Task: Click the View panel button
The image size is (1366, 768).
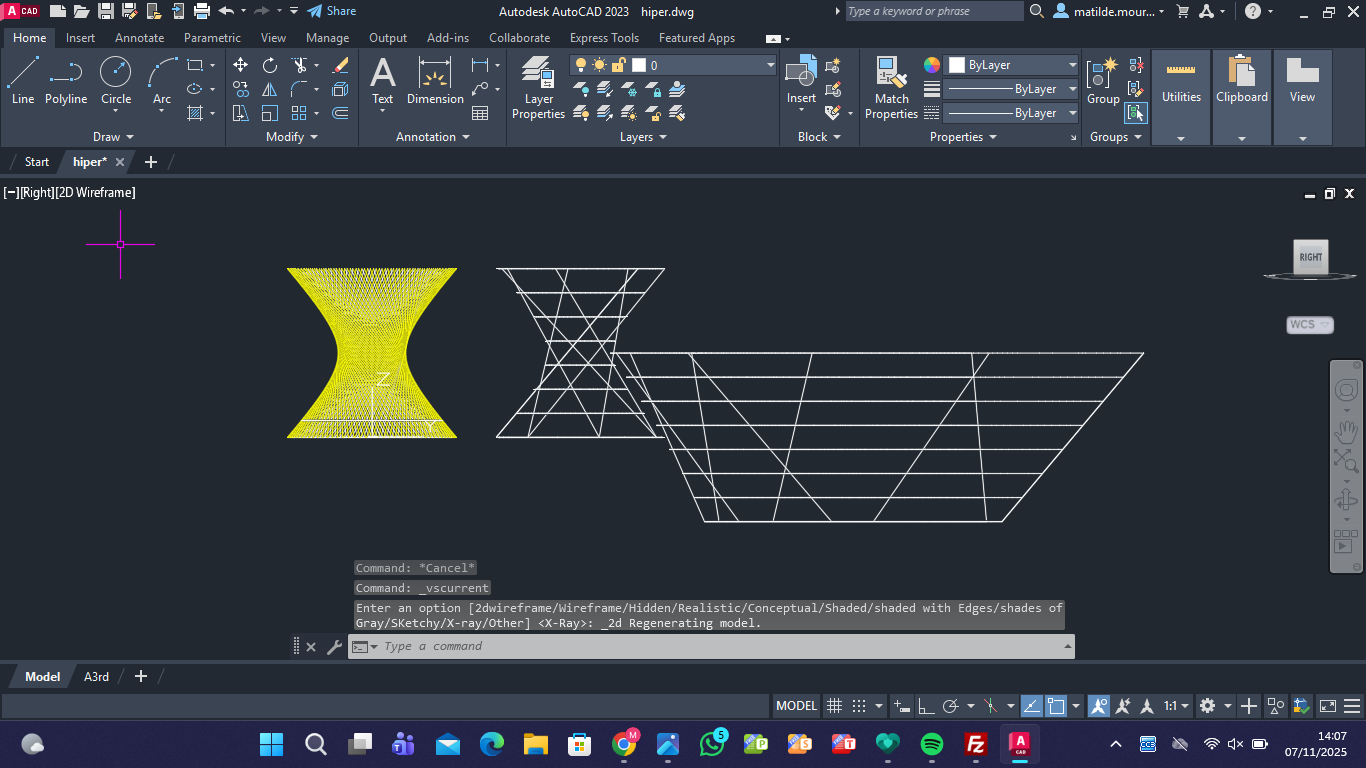Action: pyautogui.click(x=1302, y=98)
